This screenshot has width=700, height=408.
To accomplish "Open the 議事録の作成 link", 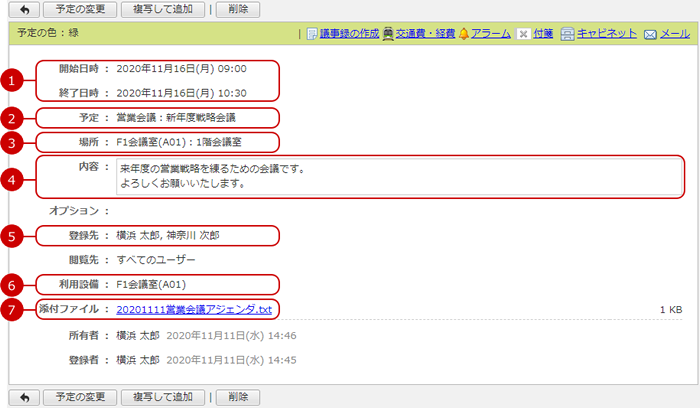I will point(349,34).
